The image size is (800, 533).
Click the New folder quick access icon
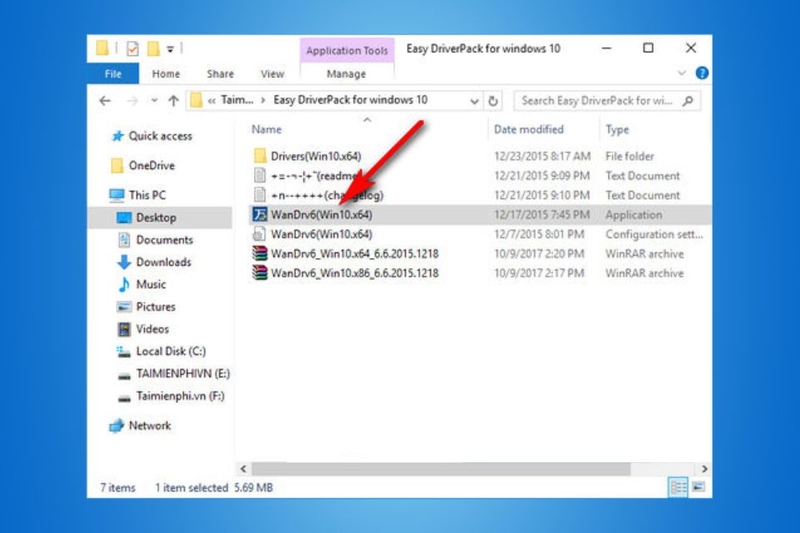153,48
